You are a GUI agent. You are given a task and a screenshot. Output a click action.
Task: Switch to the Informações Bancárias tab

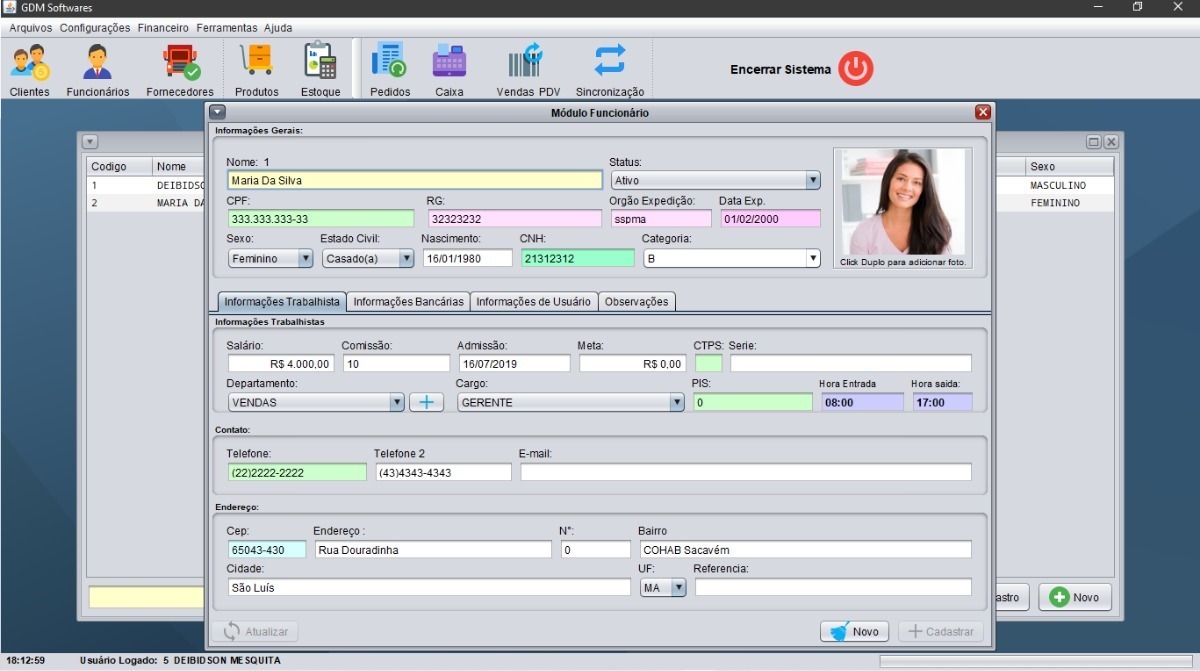pyautogui.click(x=408, y=301)
